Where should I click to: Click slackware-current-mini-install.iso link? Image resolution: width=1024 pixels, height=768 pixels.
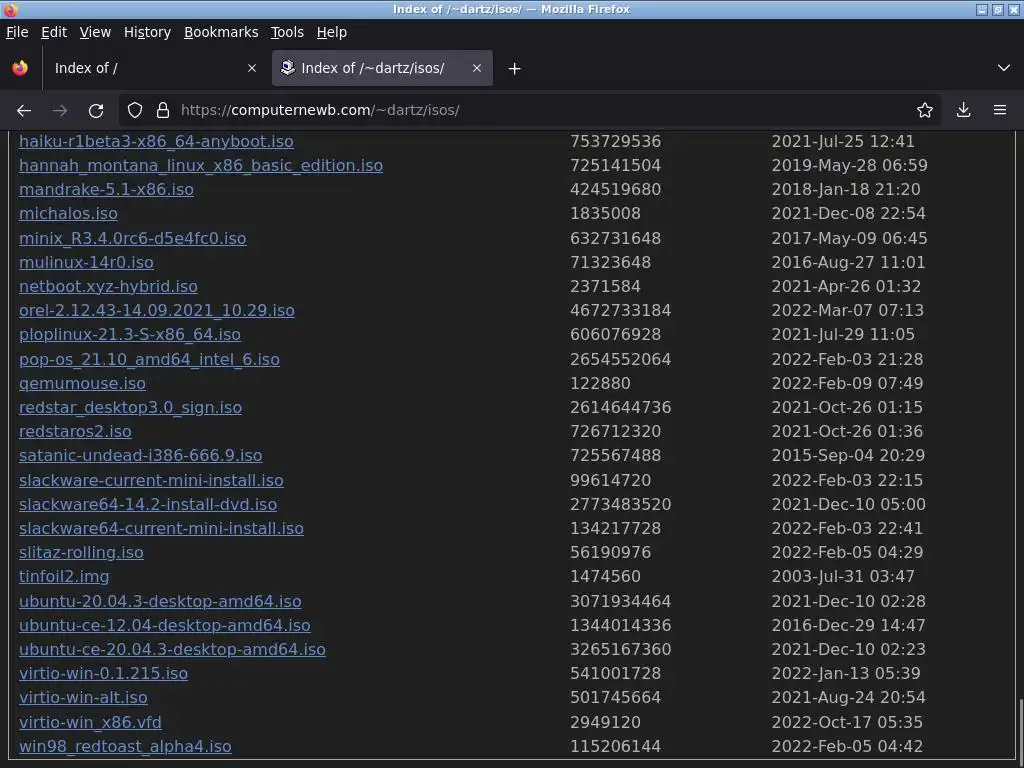[152, 481]
